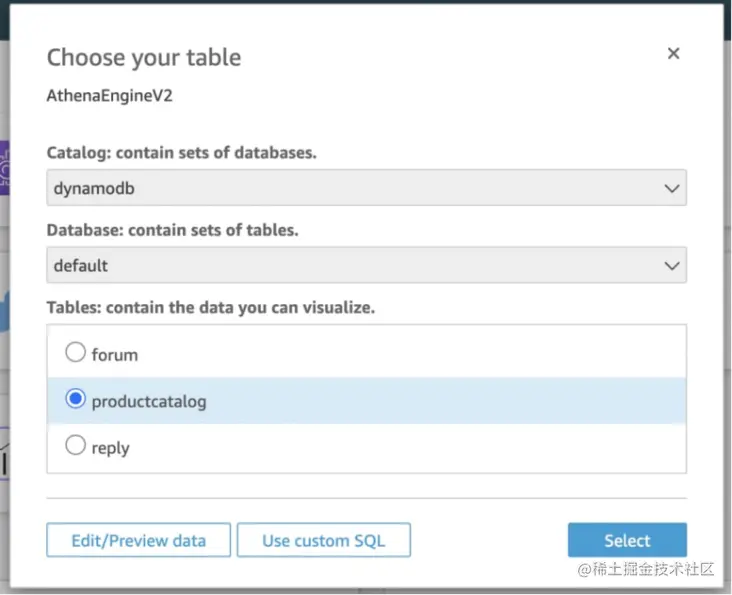Select the forum table radio button
The height and width of the screenshot is (595, 732).
click(x=76, y=353)
